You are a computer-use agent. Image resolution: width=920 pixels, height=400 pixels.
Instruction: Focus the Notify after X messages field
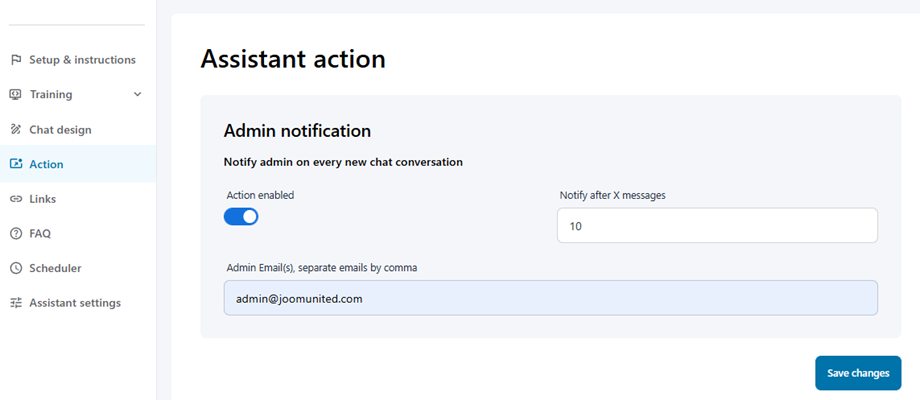tap(716, 226)
